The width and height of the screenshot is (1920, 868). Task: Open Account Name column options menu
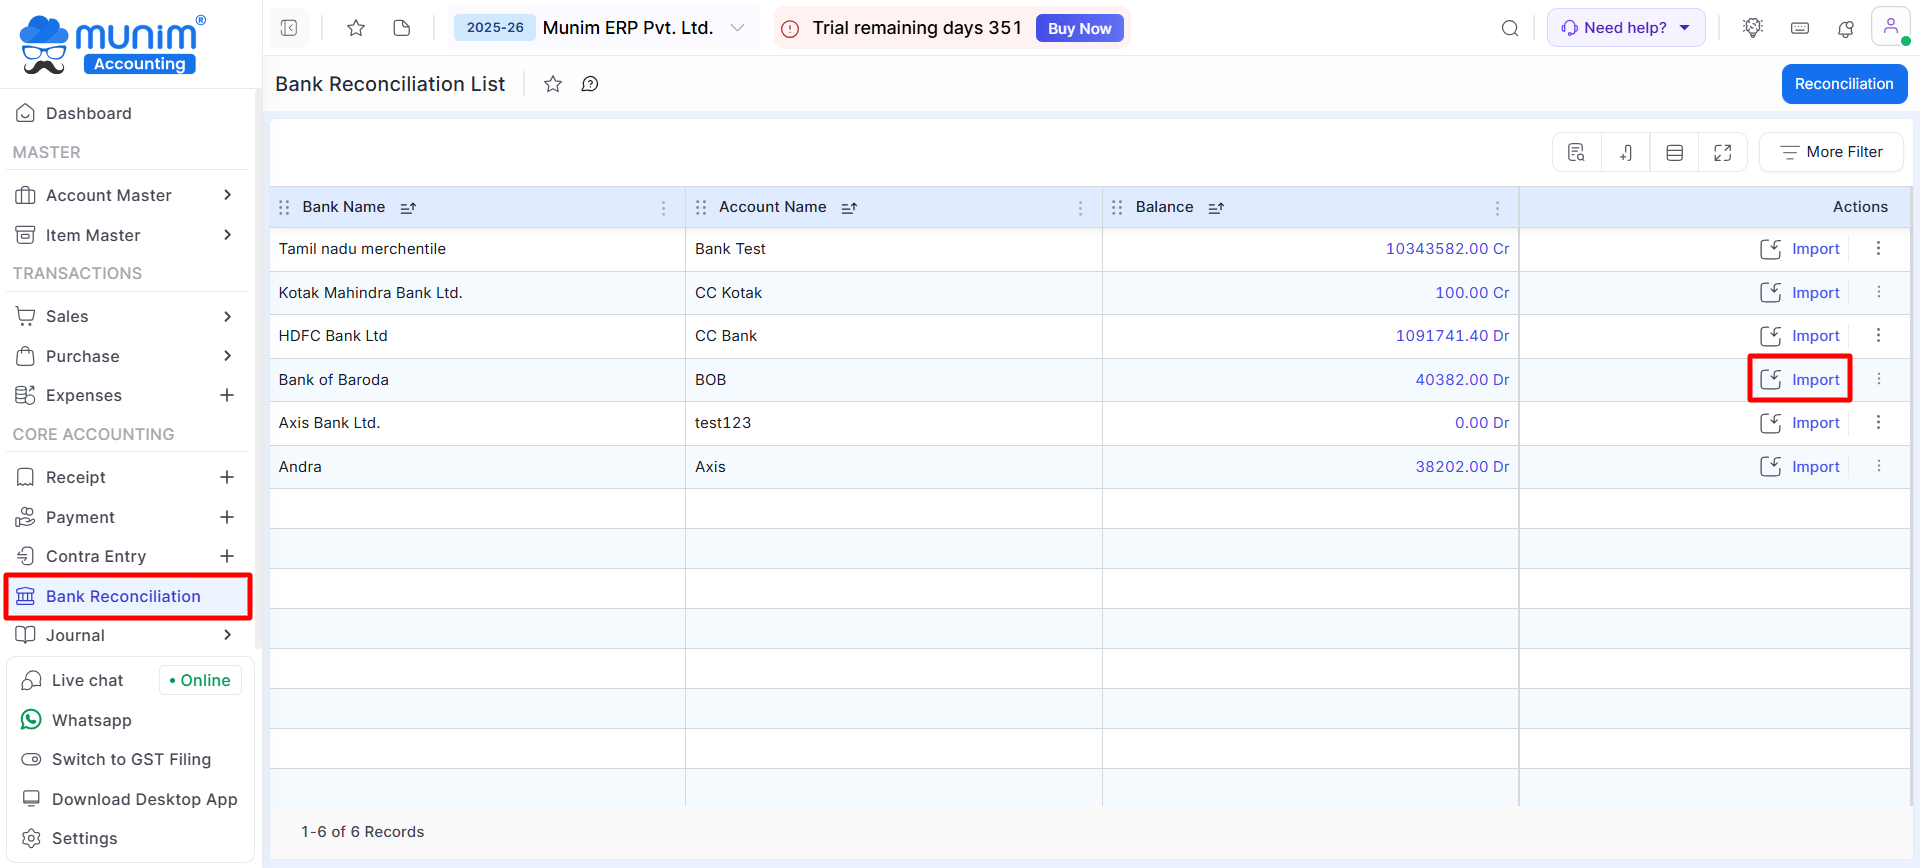coord(1081,208)
